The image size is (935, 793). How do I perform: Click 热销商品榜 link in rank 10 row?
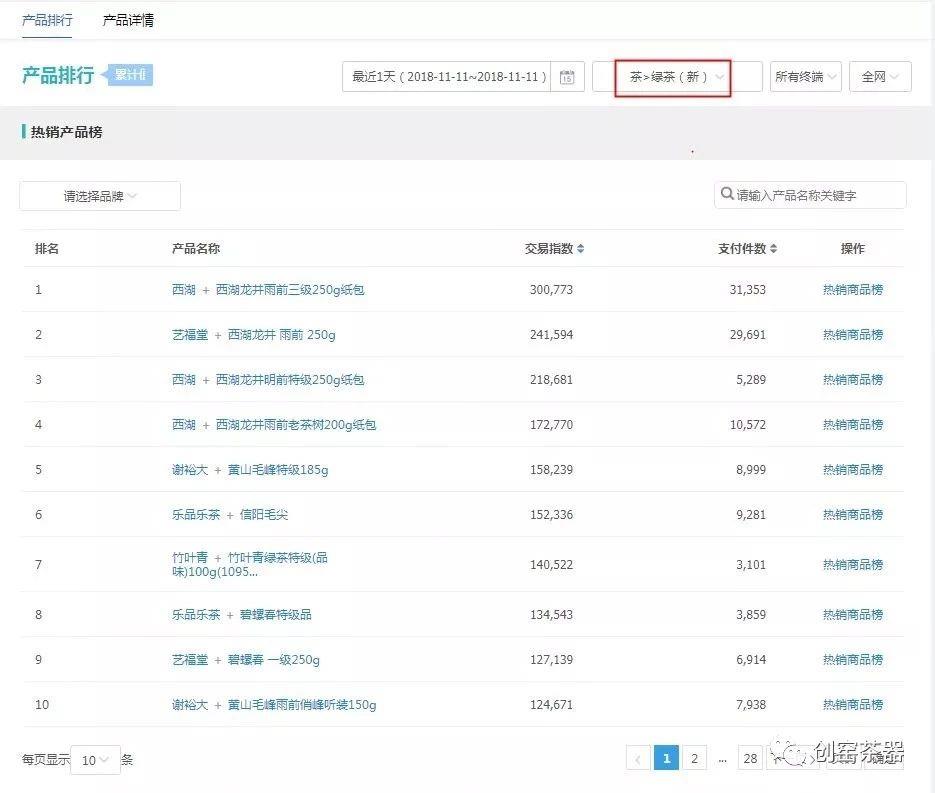coord(853,705)
